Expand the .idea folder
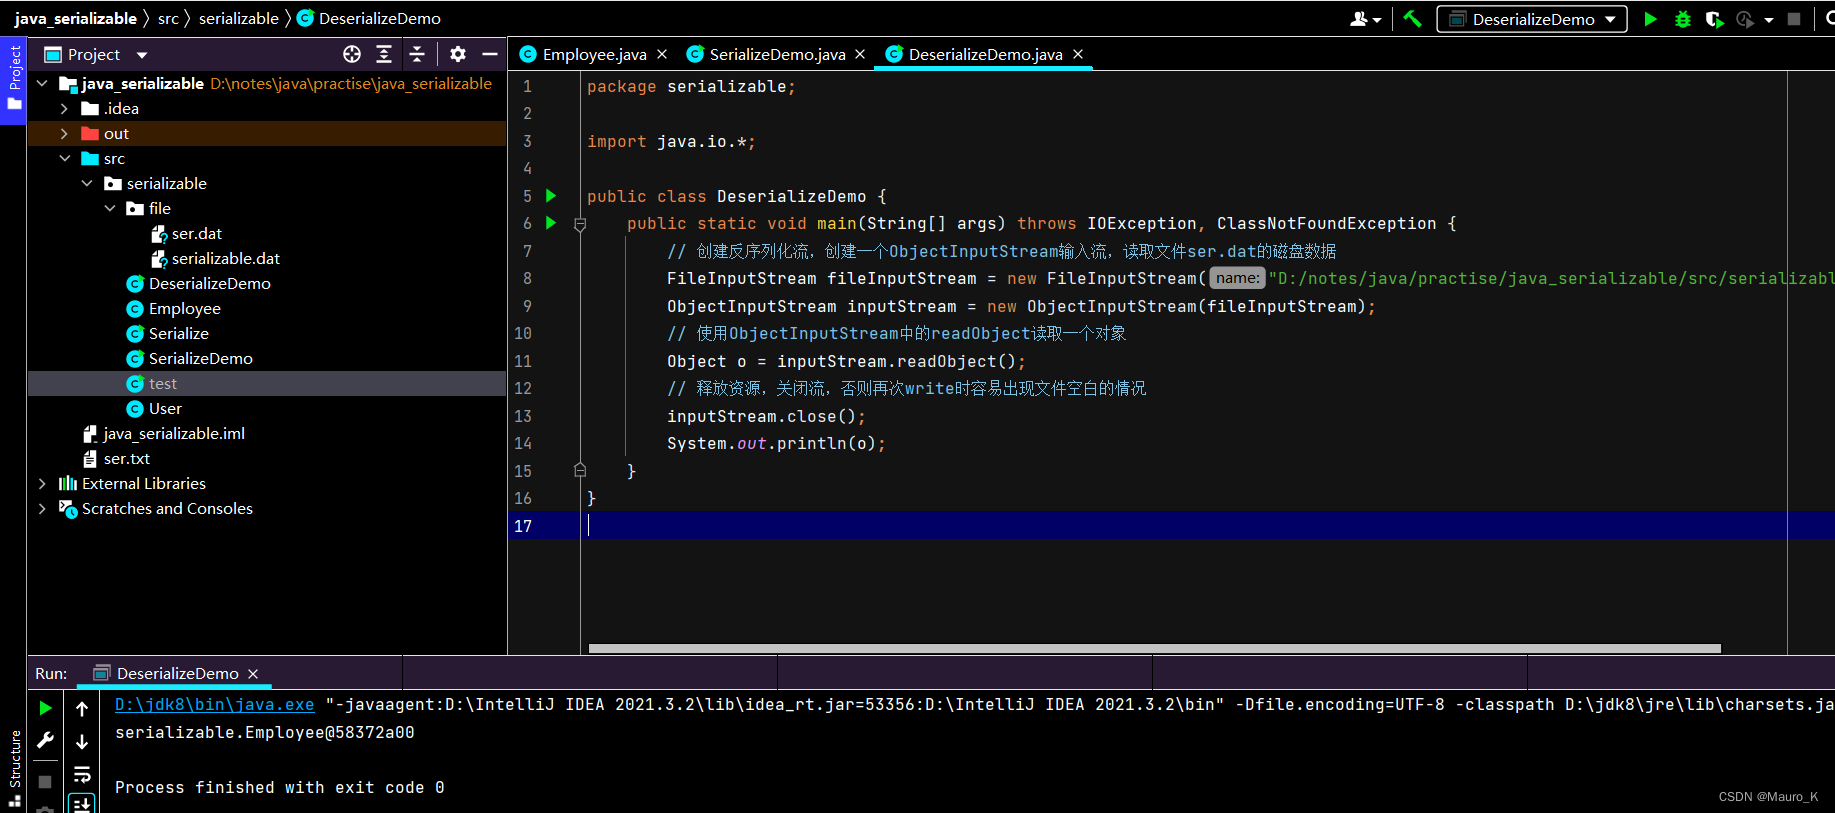The height and width of the screenshot is (813, 1835). click(x=64, y=108)
